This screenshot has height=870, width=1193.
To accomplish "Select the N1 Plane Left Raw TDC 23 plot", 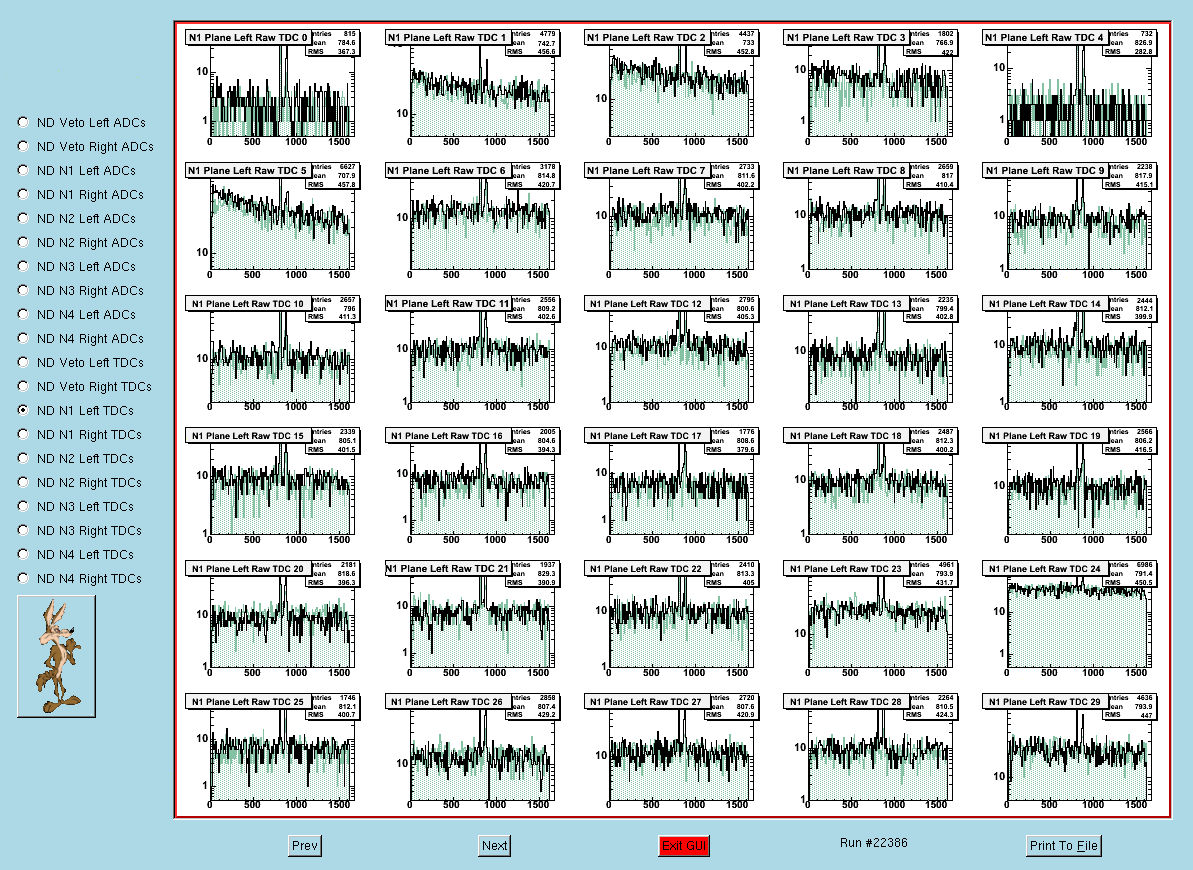I will [870, 619].
